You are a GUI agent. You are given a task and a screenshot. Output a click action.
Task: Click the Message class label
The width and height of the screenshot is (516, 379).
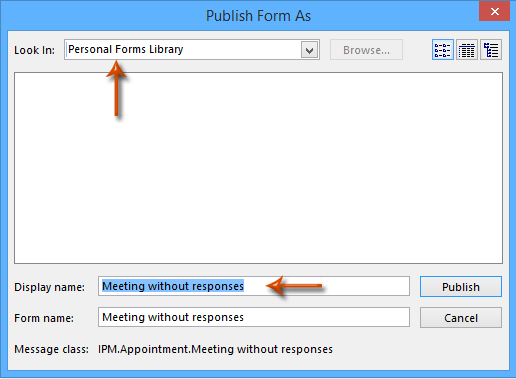click(x=51, y=349)
